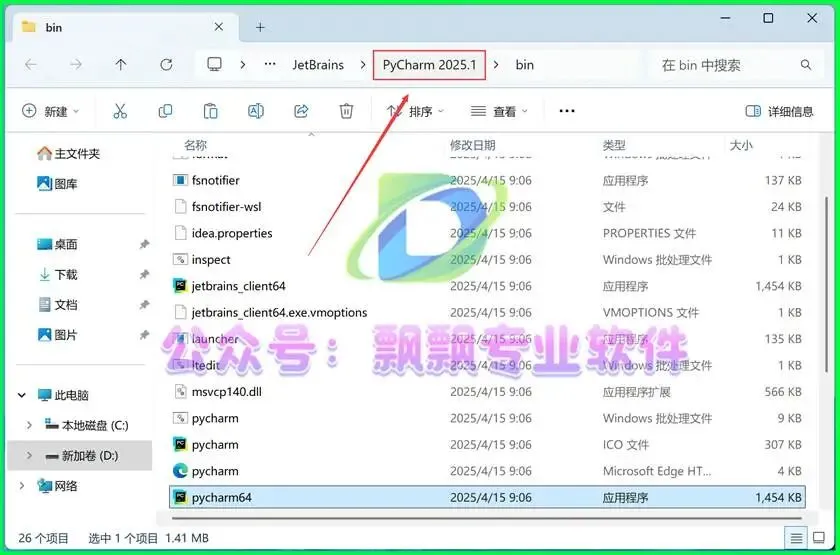This screenshot has width=840, height=555.
Task: Click the Delete trash icon
Action: click(x=346, y=111)
